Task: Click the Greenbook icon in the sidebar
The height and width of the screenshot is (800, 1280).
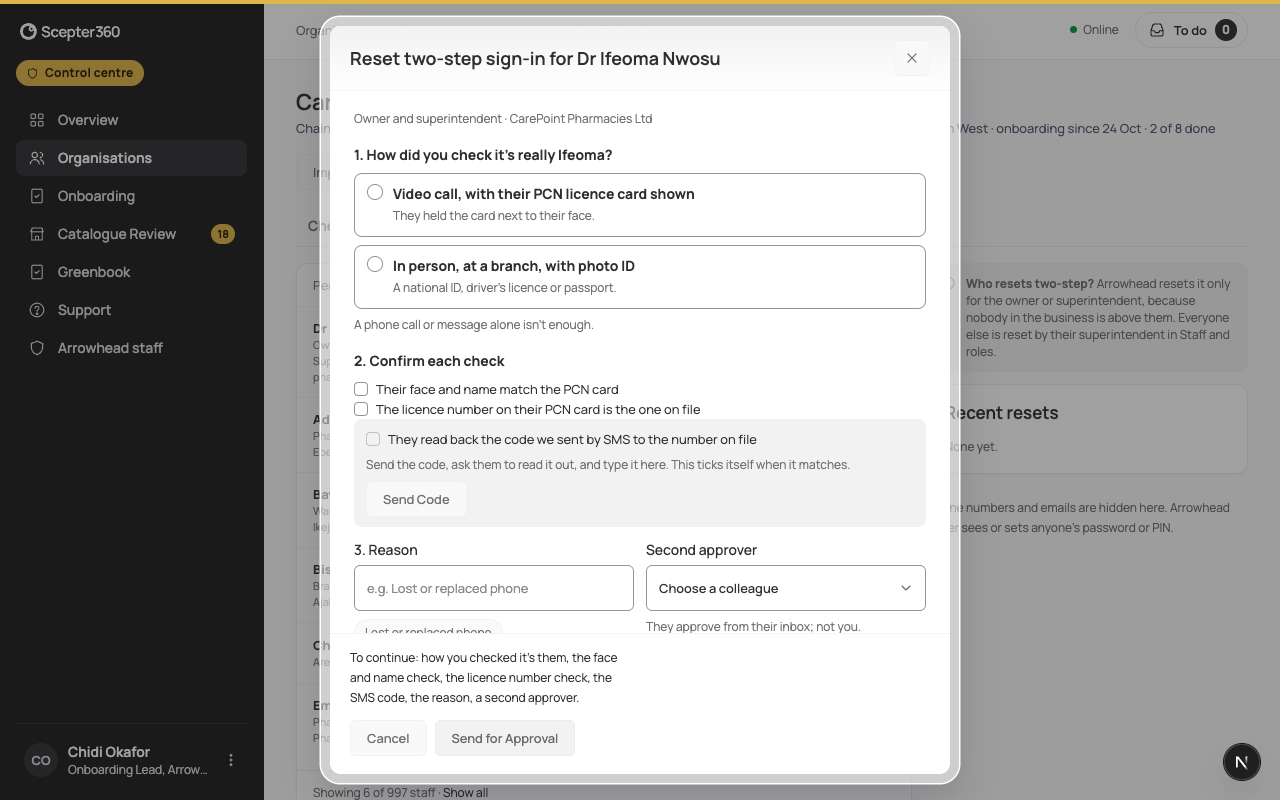Action: tap(37, 272)
